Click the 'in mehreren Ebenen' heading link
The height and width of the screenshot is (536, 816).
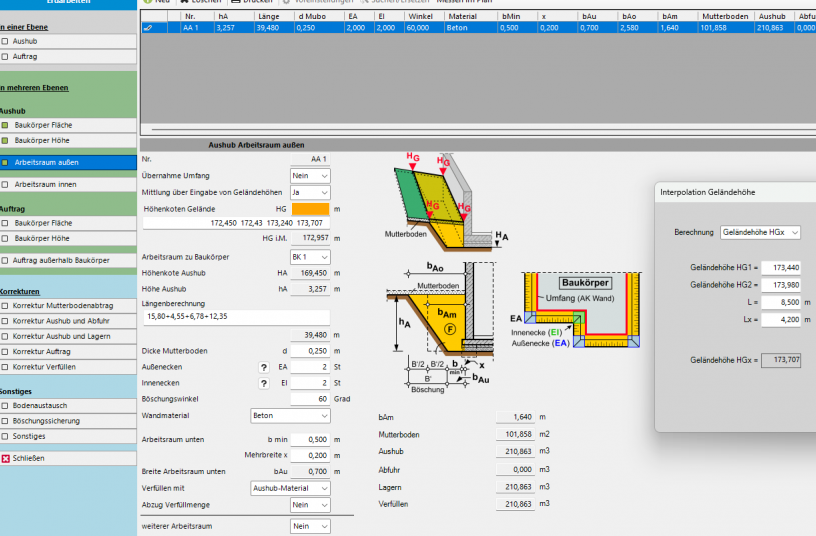[x=34, y=88]
